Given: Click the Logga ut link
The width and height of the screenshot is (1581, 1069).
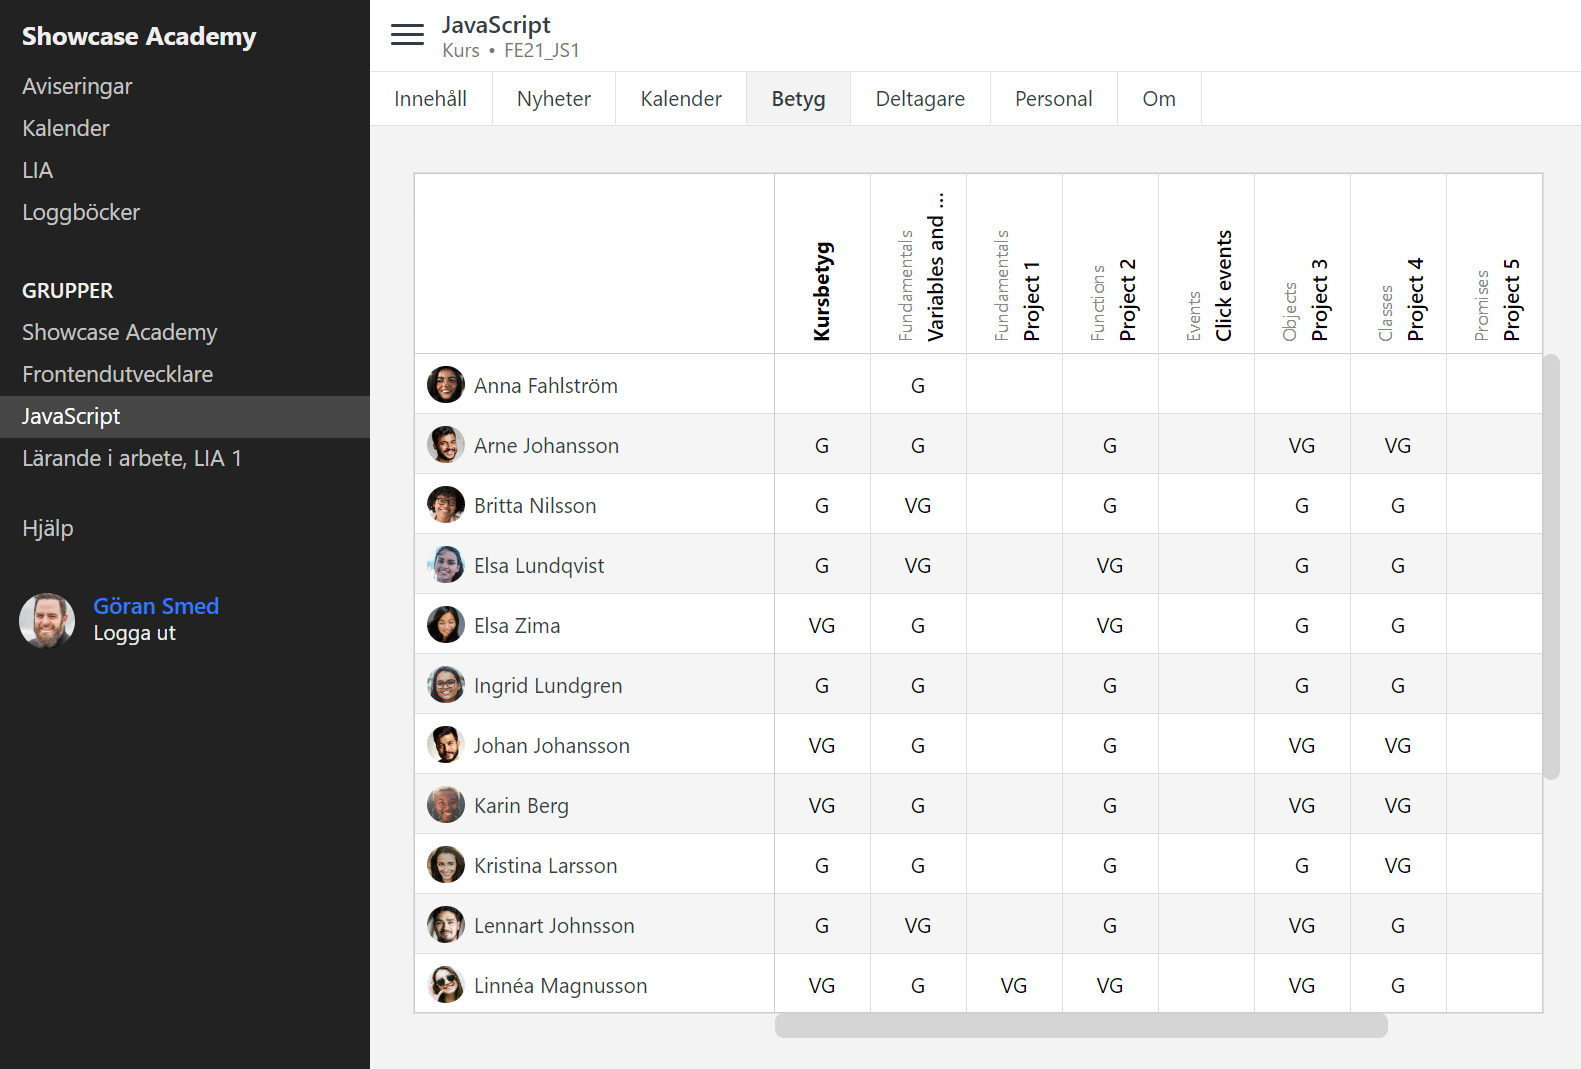Looking at the screenshot, I should coord(134,633).
